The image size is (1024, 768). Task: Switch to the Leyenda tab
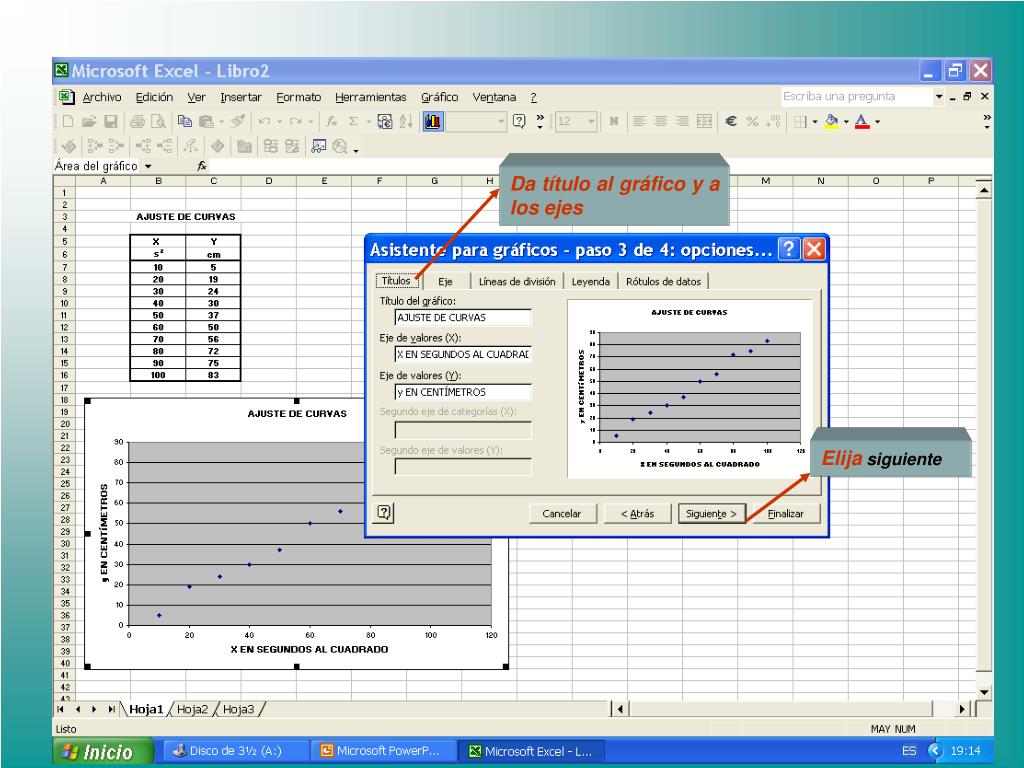(x=590, y=281)
